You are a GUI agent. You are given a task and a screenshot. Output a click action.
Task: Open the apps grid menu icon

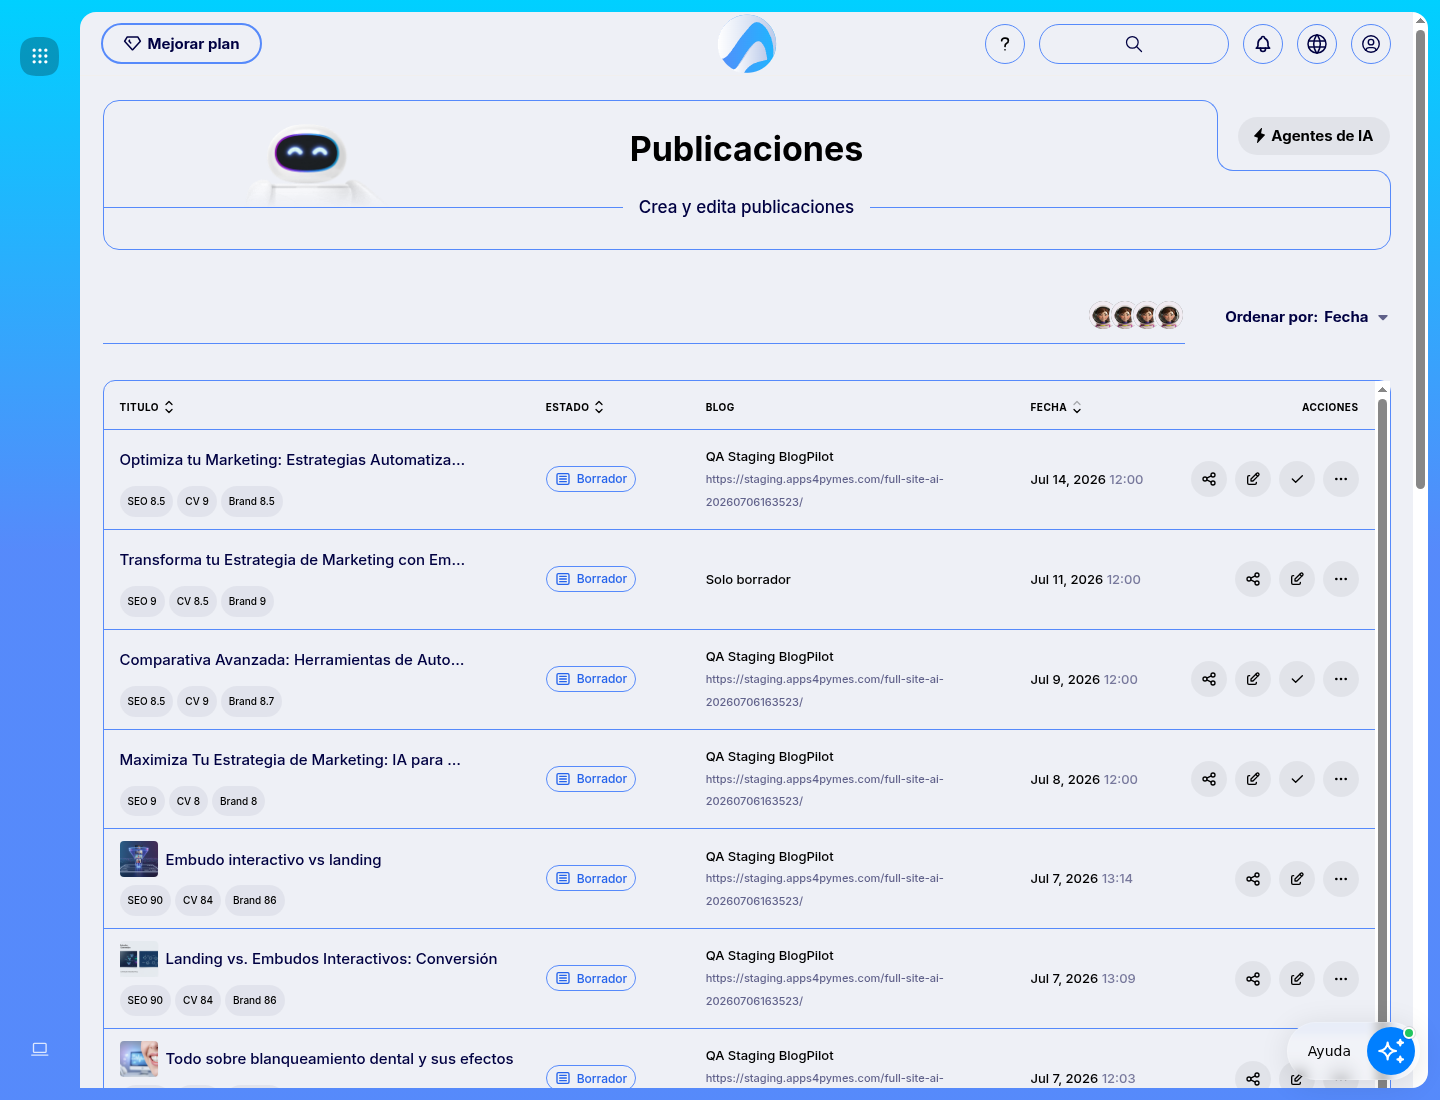coord(40,56)
